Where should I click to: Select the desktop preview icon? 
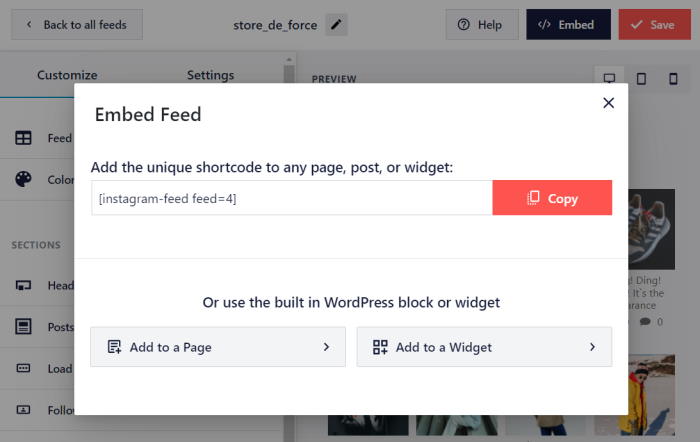pos(609,78)
